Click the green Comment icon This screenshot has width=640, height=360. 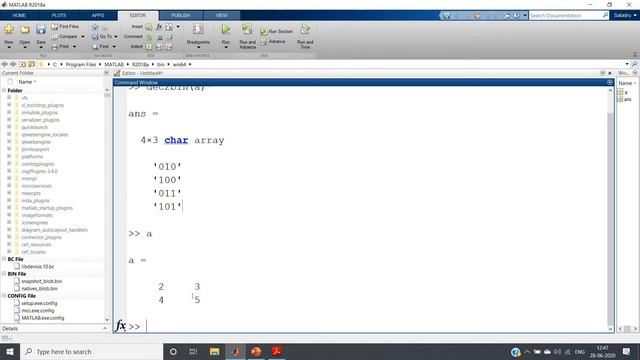pos(149,37)
